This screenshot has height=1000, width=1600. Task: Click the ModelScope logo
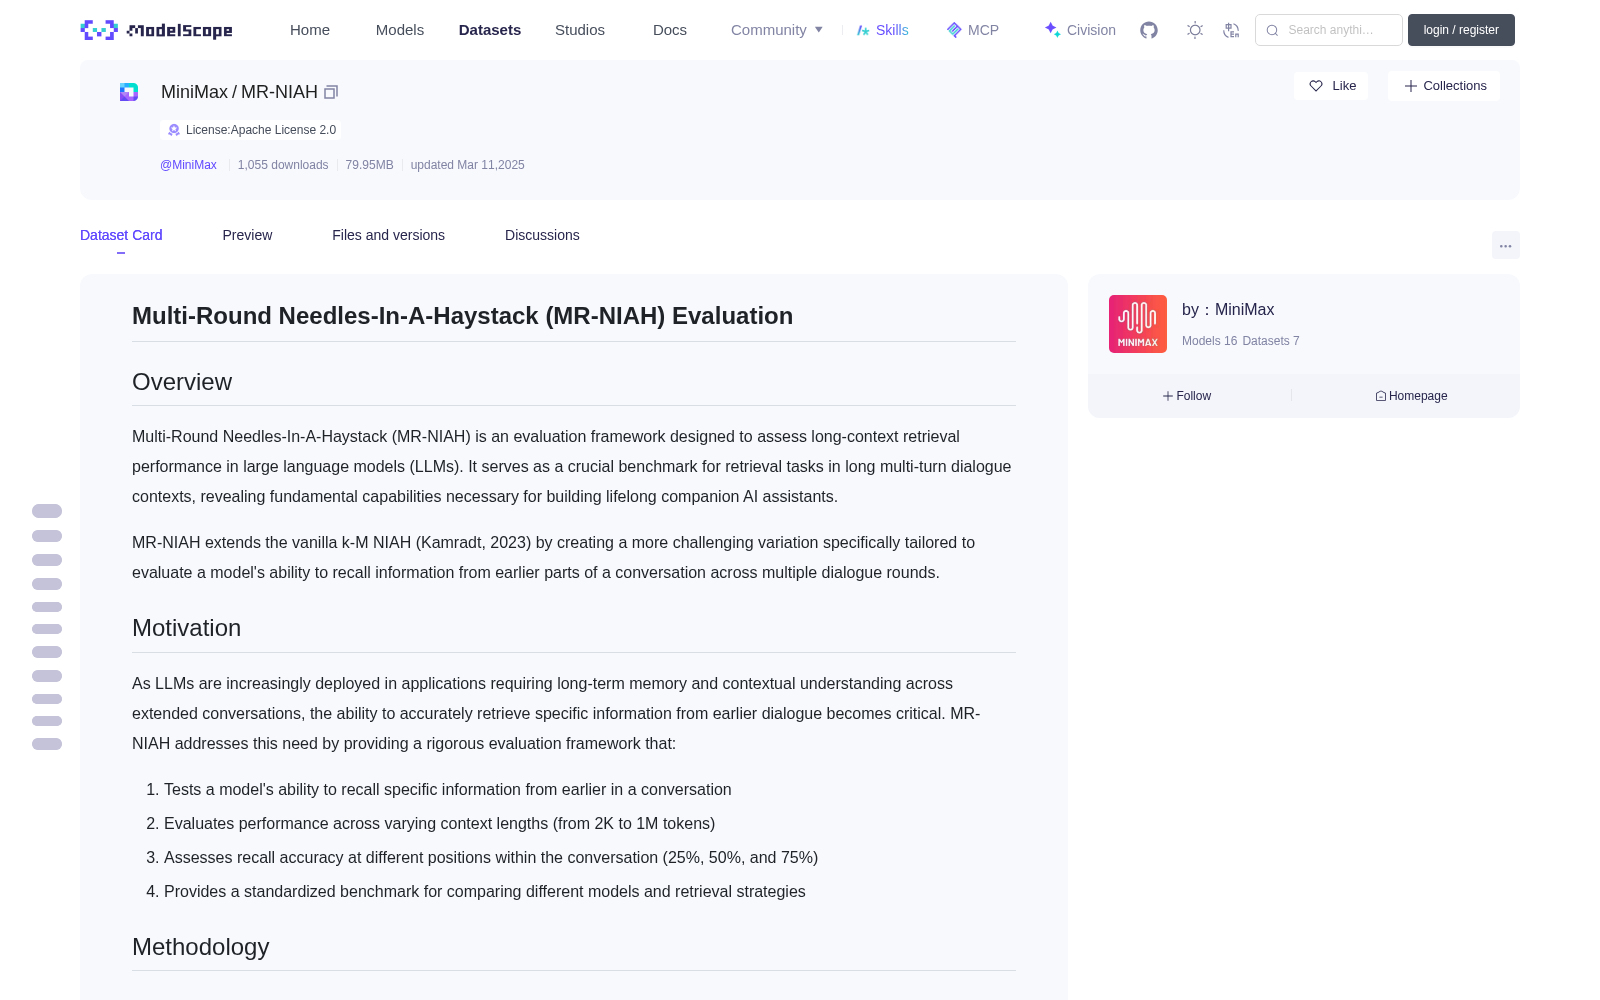[156, 30]
